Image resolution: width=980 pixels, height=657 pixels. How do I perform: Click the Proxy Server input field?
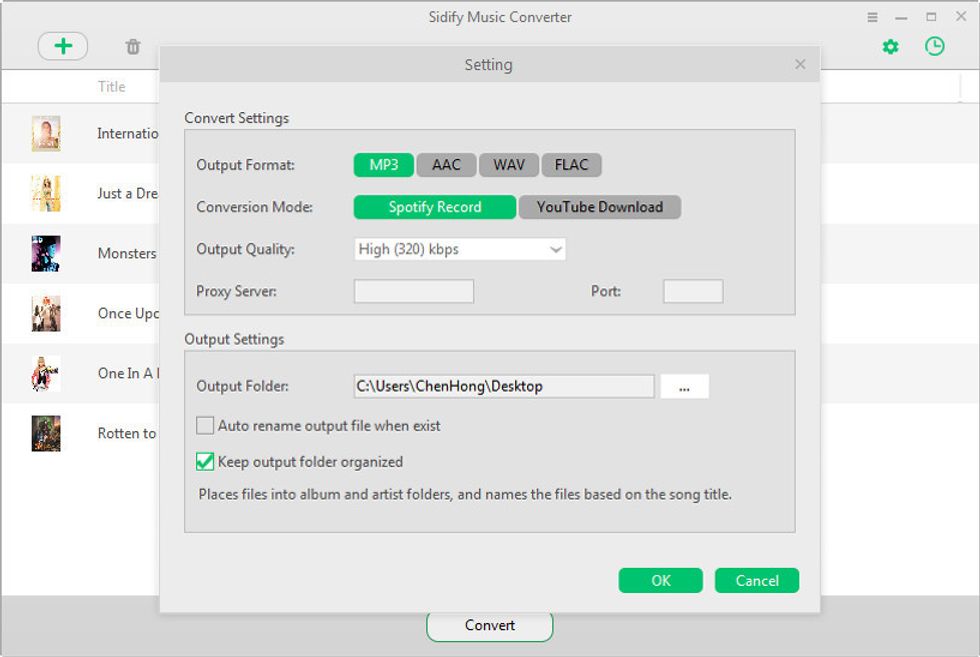(x=414, y=291)
